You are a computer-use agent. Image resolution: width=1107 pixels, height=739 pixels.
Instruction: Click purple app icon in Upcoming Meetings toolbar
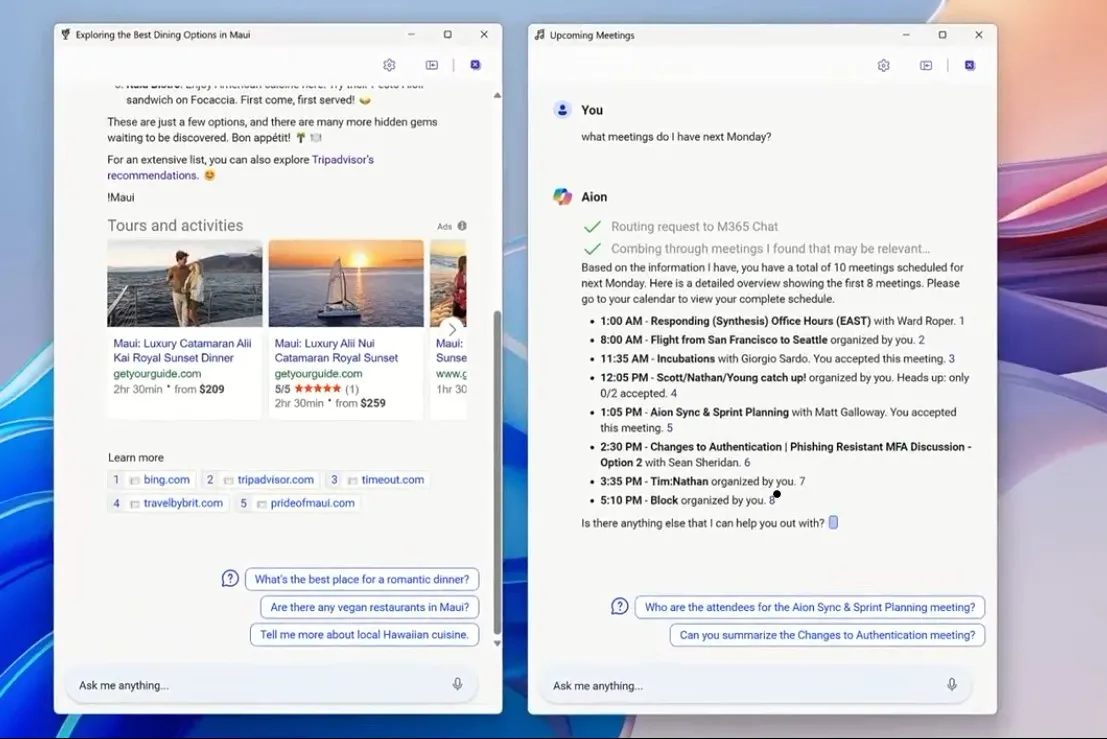pos(969,66)
